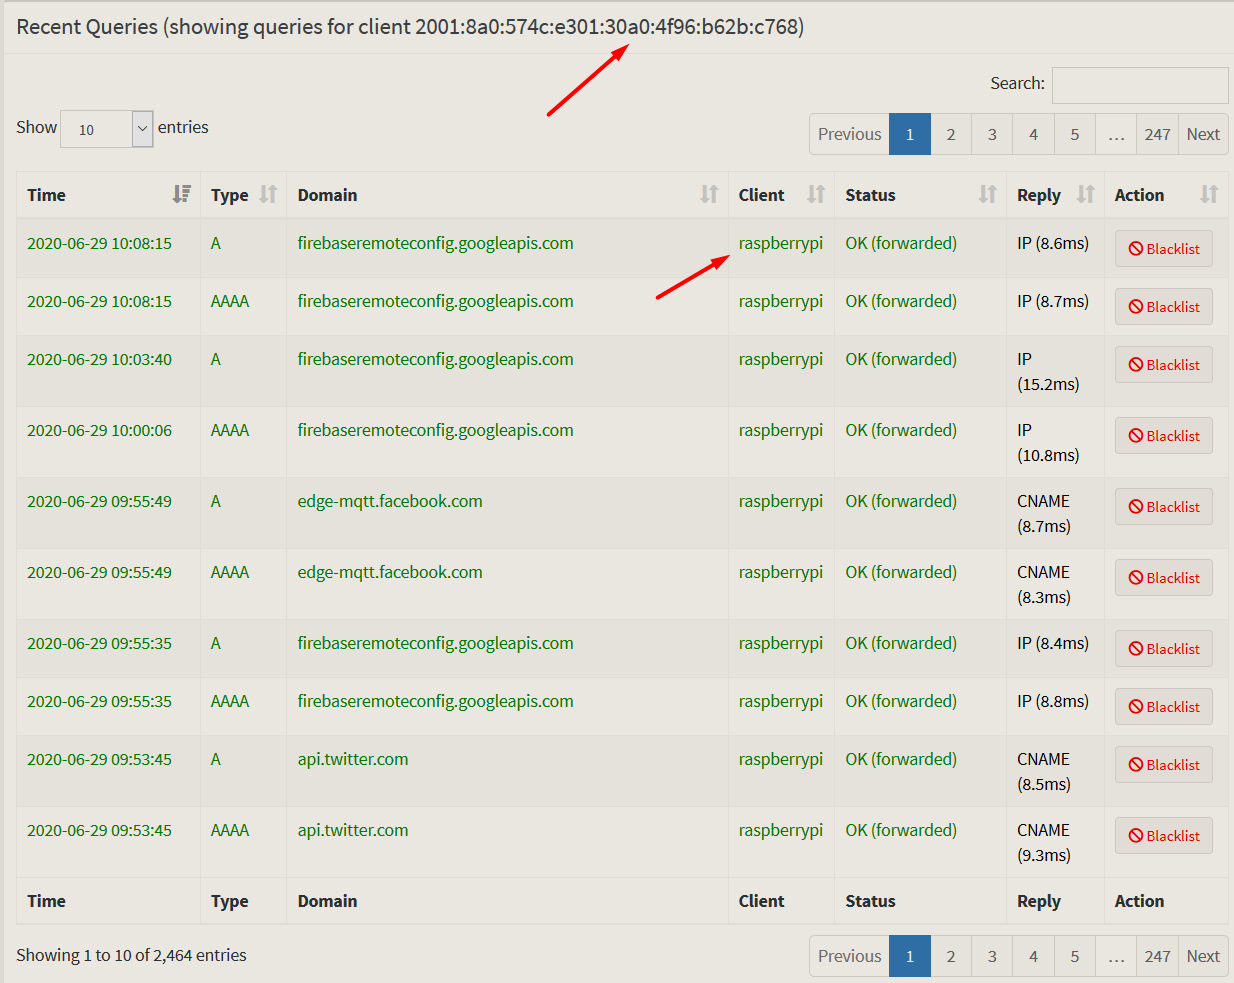Click firebaseremoteconfig.googleapis.com domain at 10:00:06

pos(435,430)
